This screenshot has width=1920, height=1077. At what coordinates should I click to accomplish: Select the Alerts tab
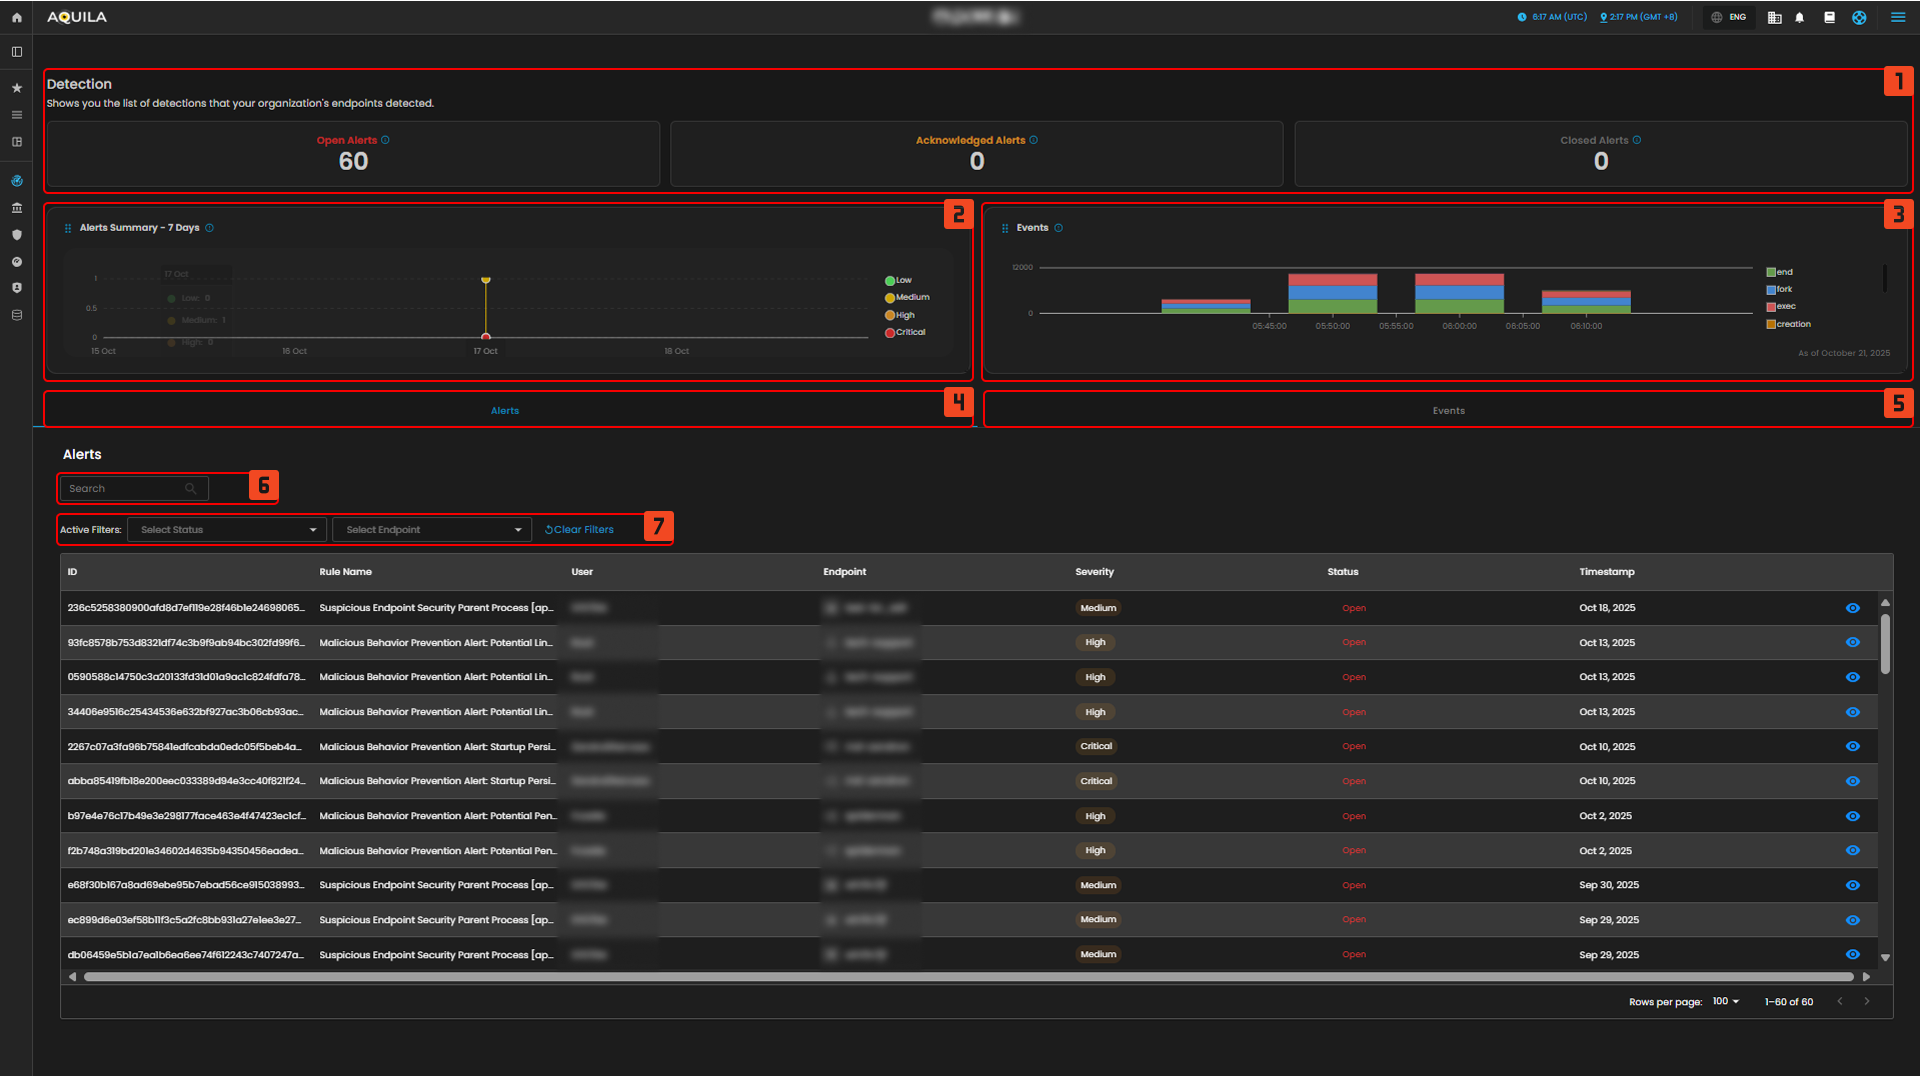click(x=505, y=411)
